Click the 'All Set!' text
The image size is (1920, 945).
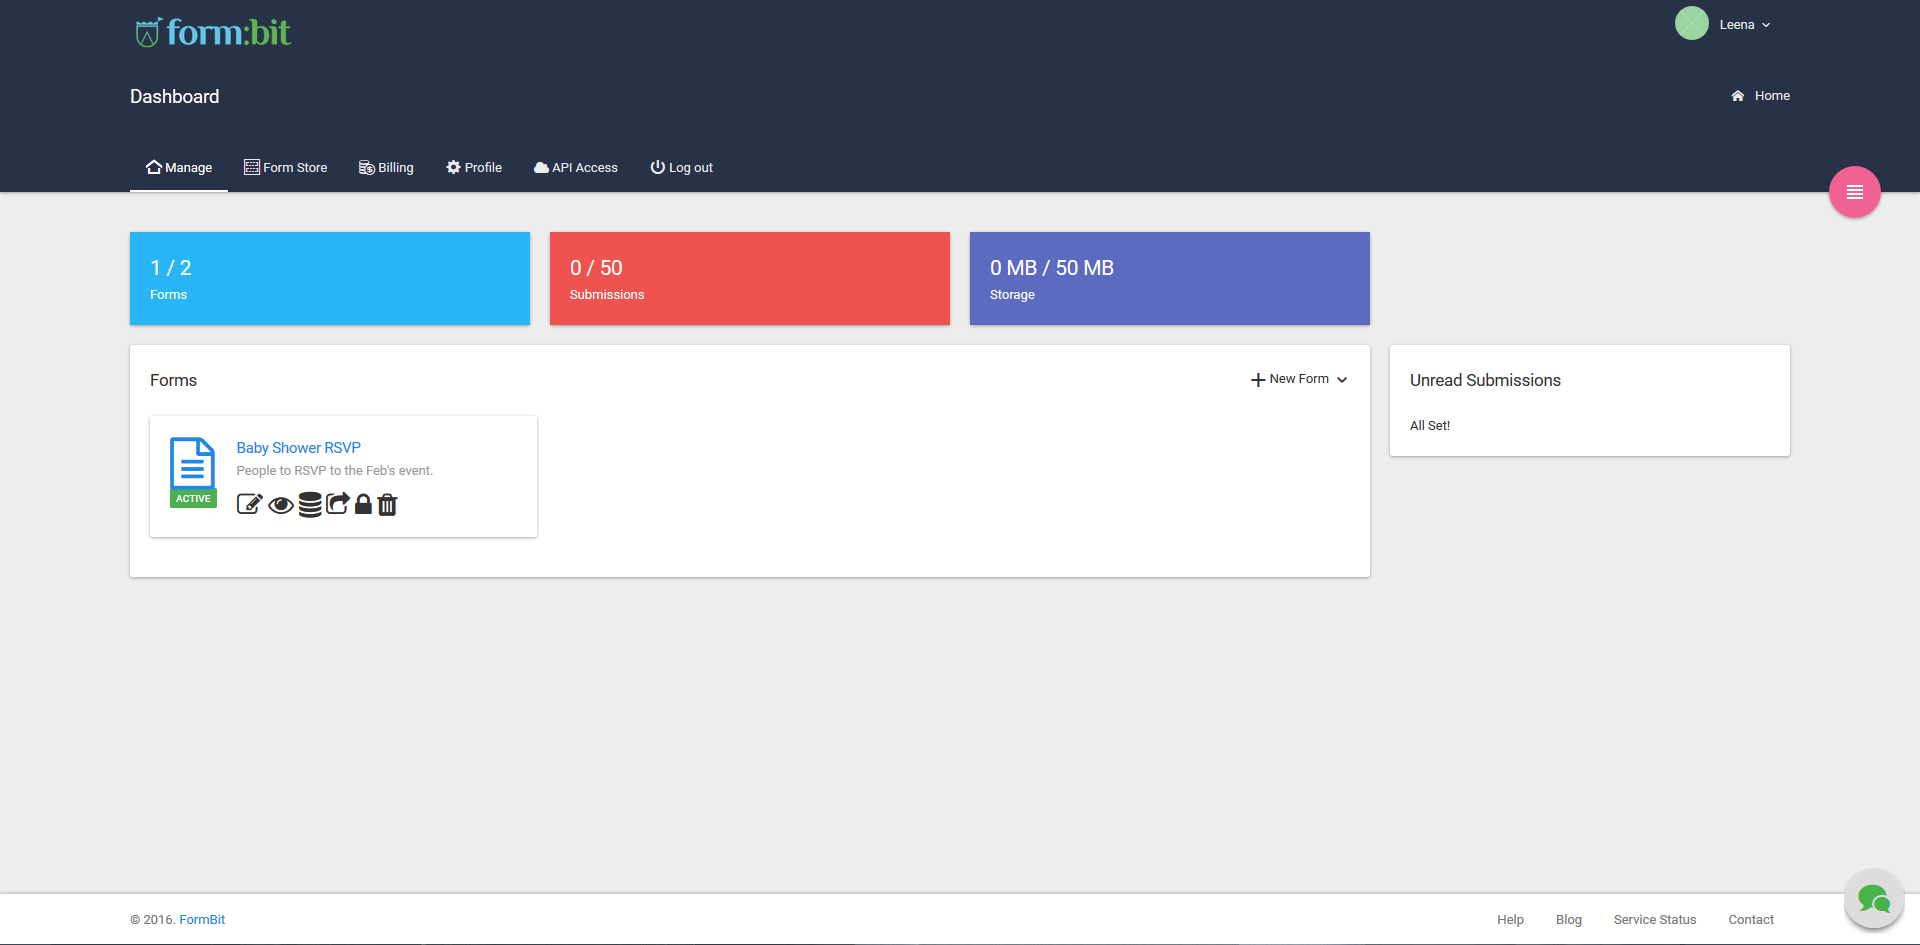1430,426
